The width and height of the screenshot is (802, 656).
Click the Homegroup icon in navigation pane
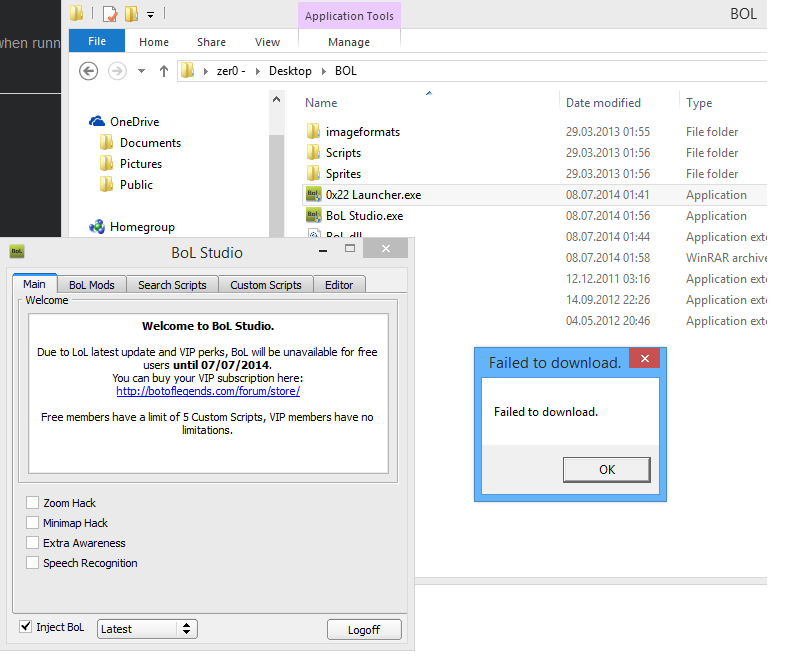pyautogui.click(x=97, y=227)
